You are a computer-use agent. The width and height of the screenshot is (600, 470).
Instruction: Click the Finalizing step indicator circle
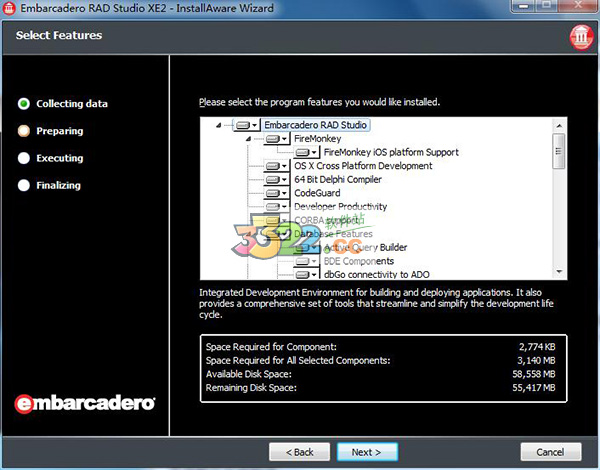coord(24,185)
